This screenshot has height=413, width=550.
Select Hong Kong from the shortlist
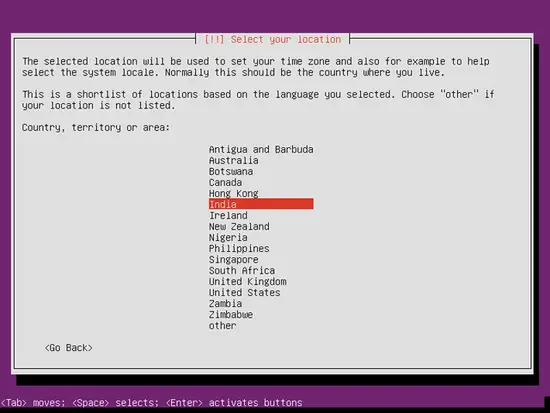(234, 193)
